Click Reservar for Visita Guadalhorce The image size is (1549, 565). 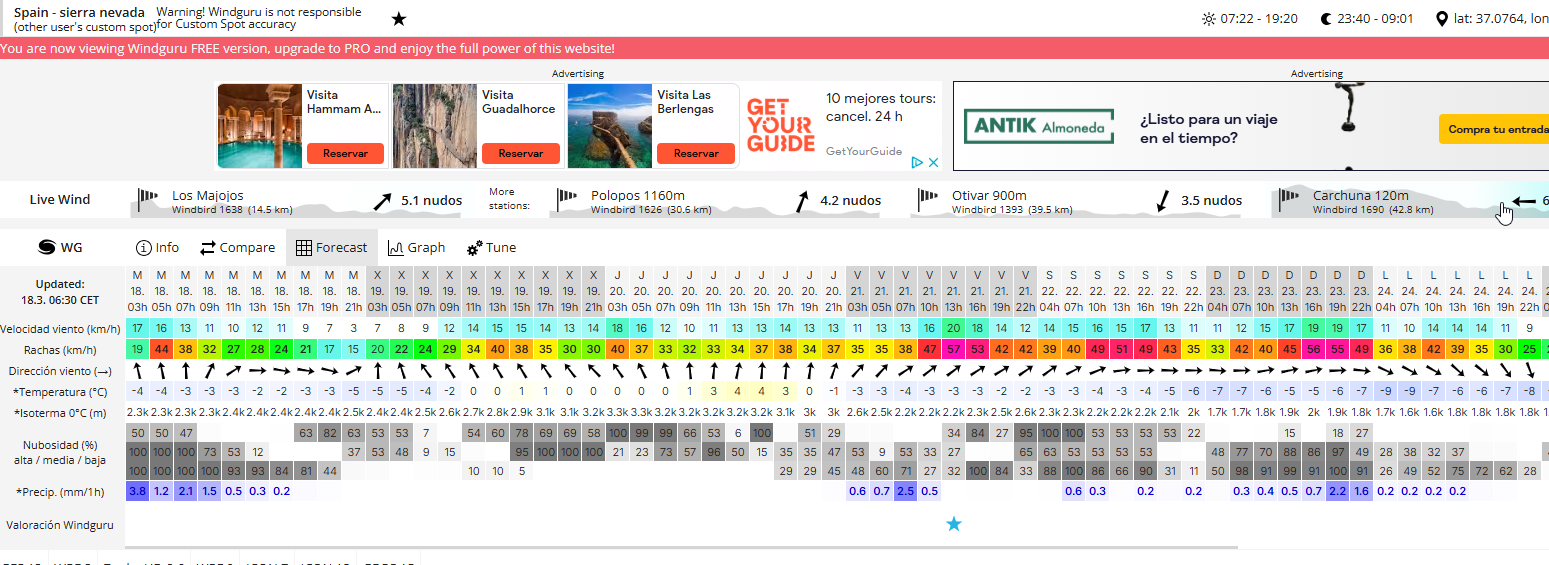[x=520, y=154]
